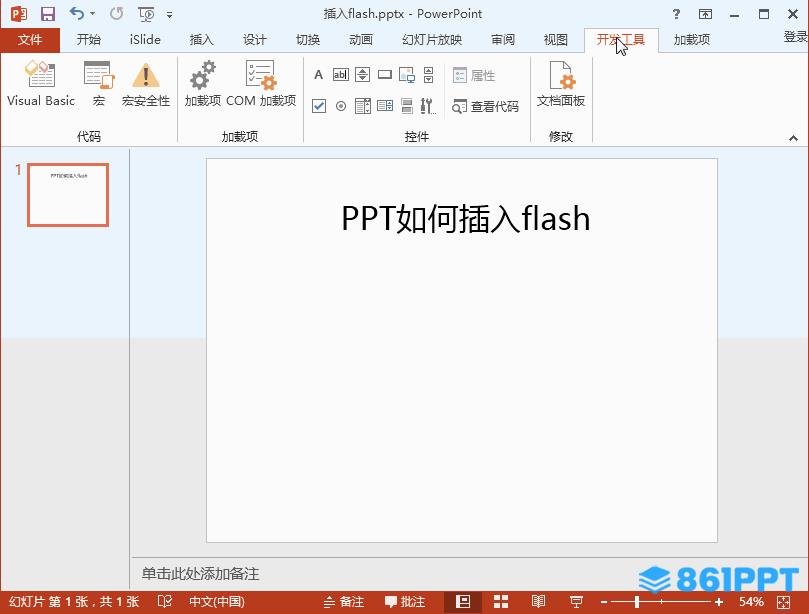Viewport: 809px width, 614px height.
Task: Toggle the 备注 (Notes) pane button
Action: 344,602
